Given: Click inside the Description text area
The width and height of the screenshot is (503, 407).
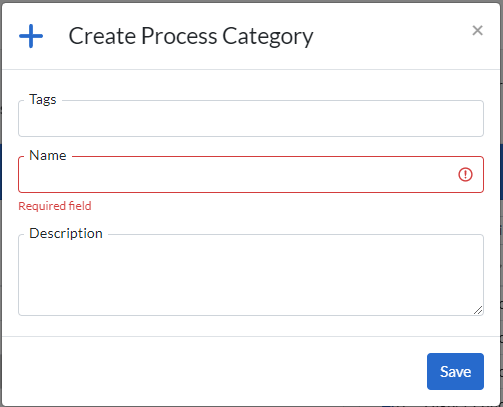Looking at the screenshot, I should [x=251, y=275].
